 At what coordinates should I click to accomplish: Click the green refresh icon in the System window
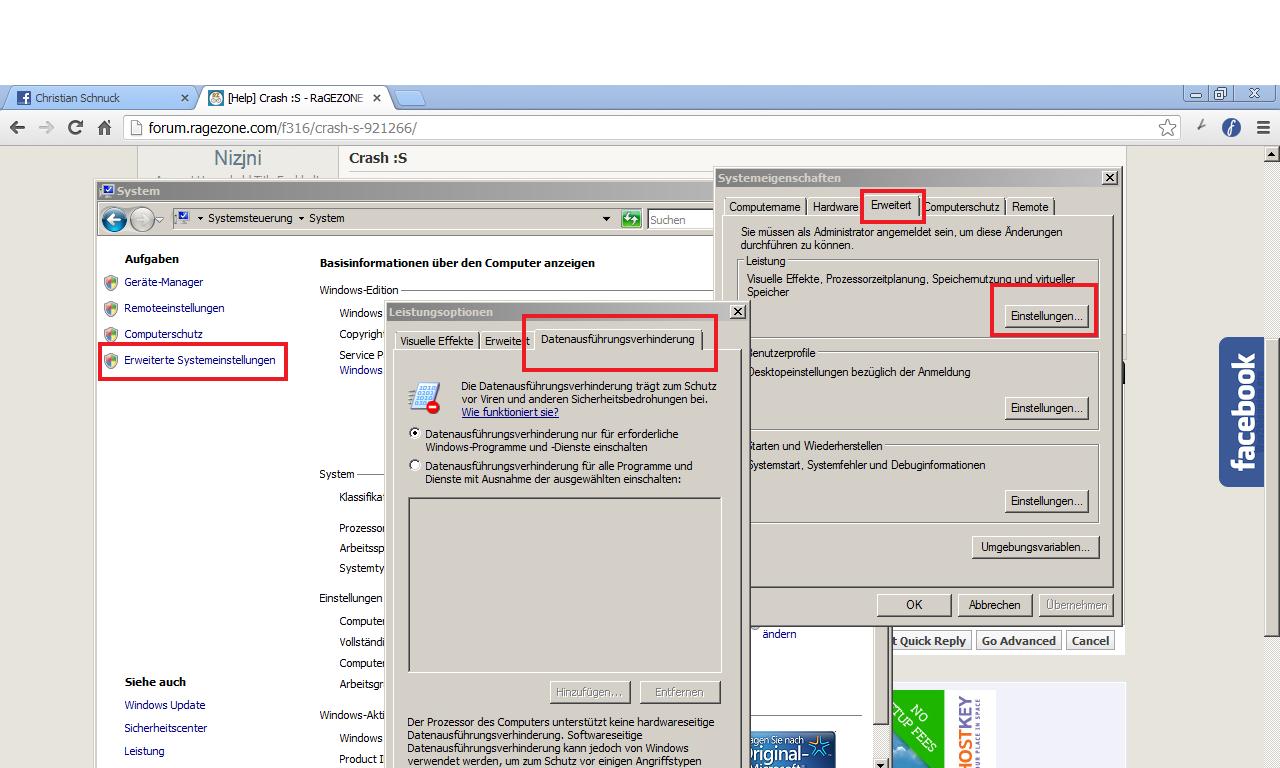pyautogui.click(x=631, y=219)
